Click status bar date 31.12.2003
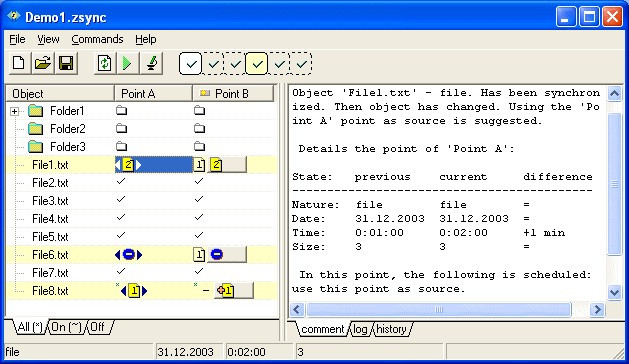629x364 pixels. [x=185, y=352]
